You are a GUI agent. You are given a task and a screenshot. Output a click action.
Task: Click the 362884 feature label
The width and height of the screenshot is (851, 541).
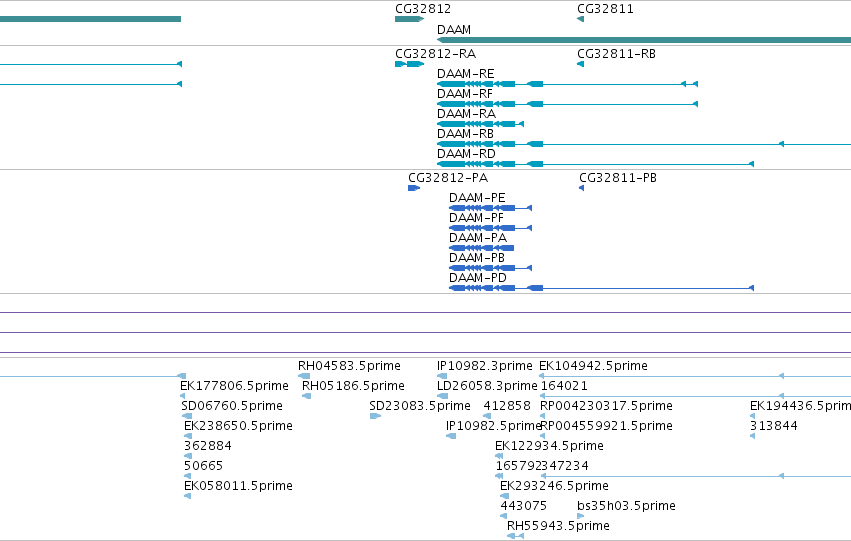[x=207, y=446]
